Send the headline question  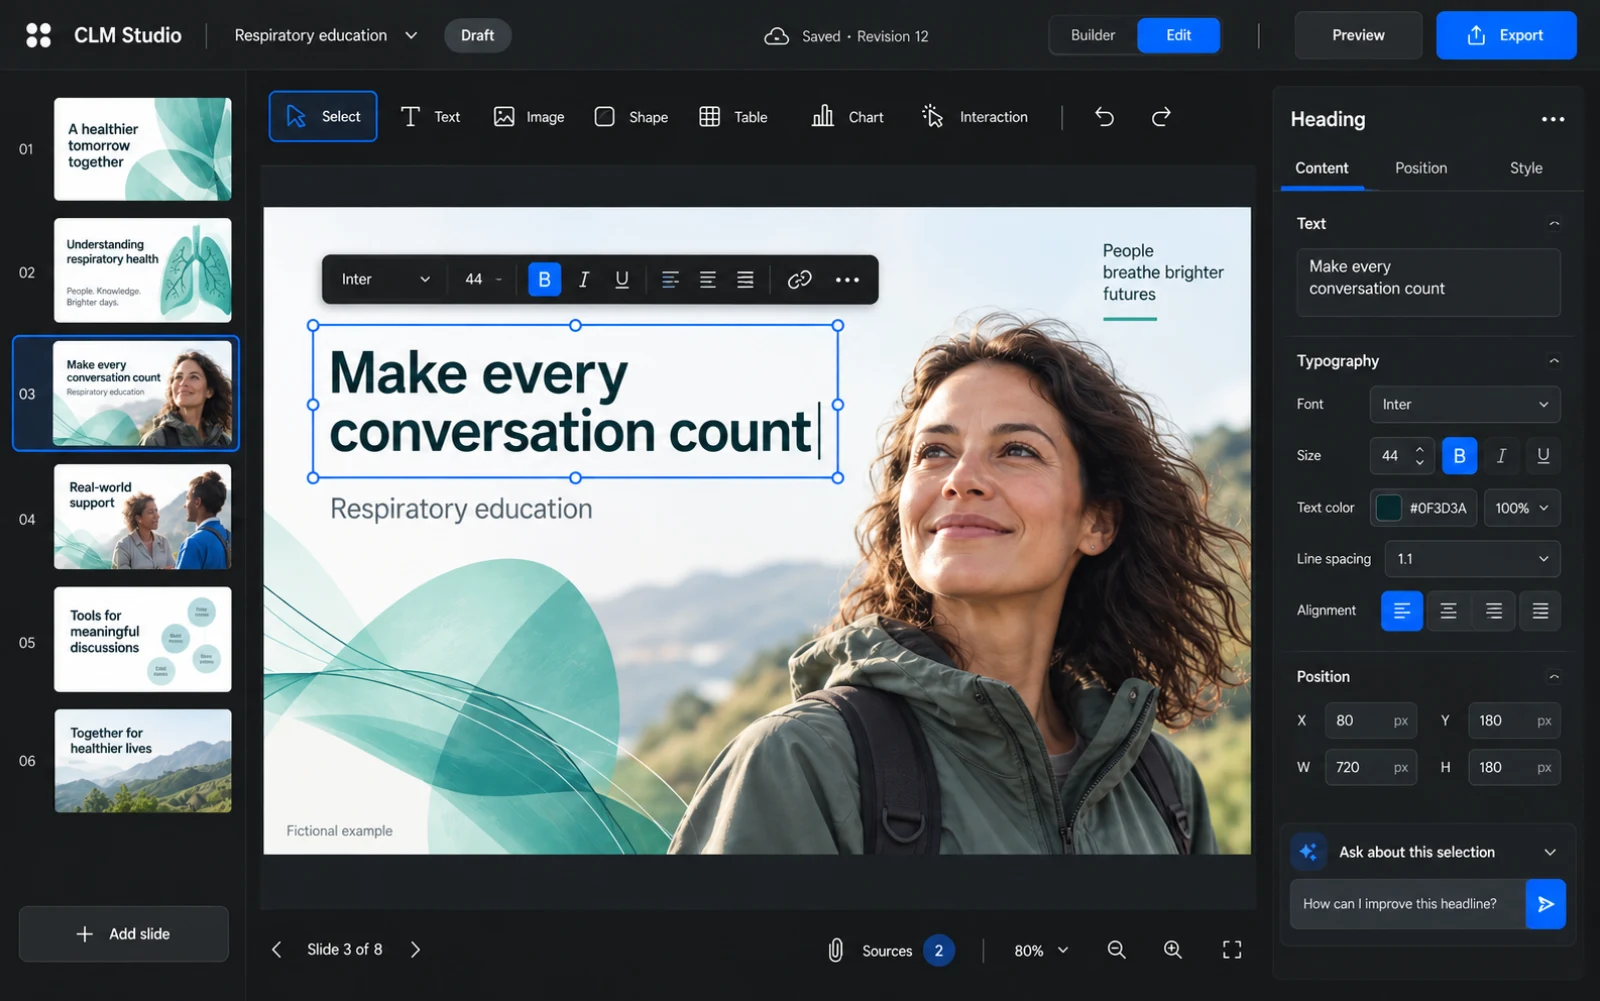pyautogui.click(x=1545, y=904)
